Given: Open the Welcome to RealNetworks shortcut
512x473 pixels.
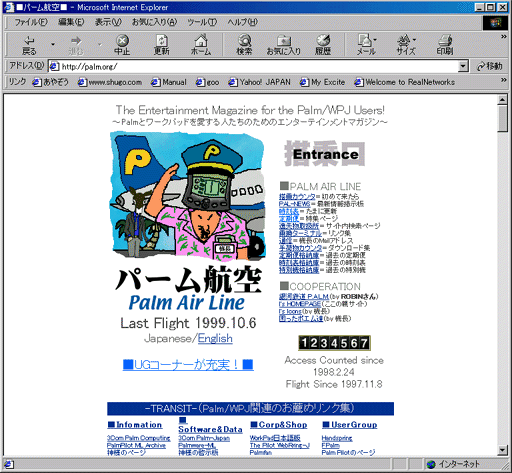Looking at the screenshot, I should click(404, 82).
